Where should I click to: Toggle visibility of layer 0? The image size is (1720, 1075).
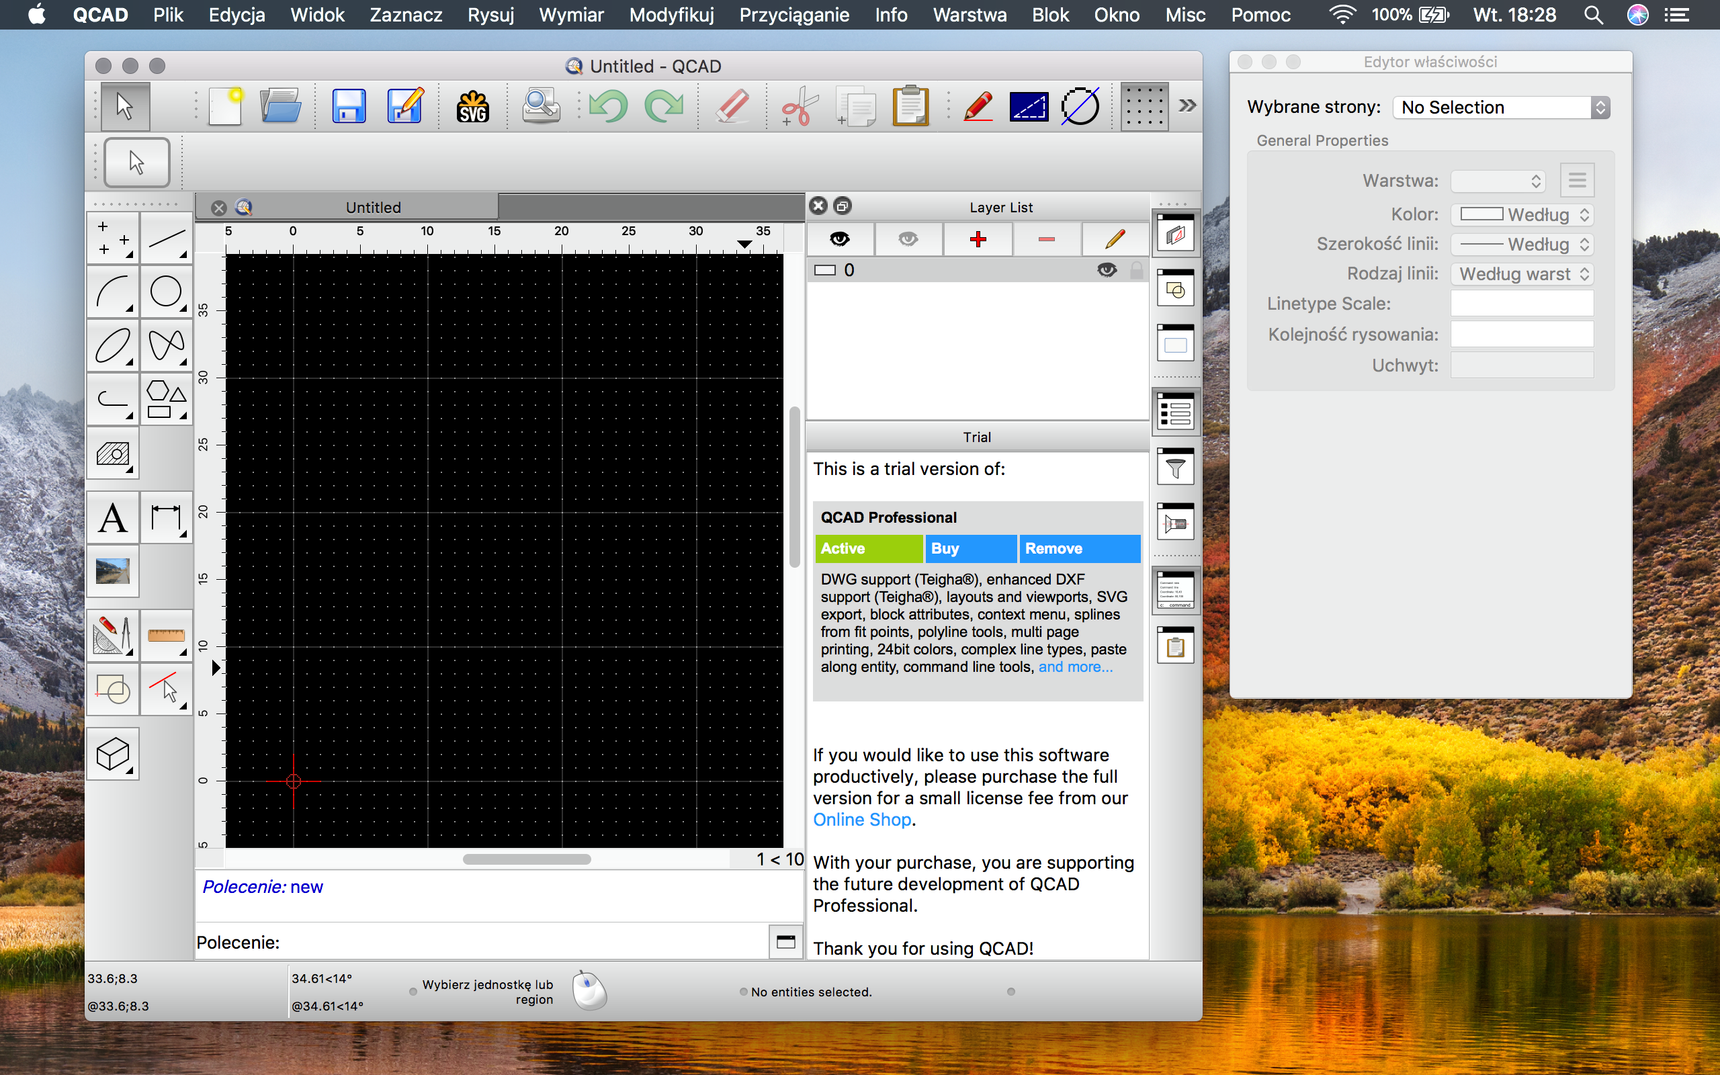click(x=1107, y=270)
